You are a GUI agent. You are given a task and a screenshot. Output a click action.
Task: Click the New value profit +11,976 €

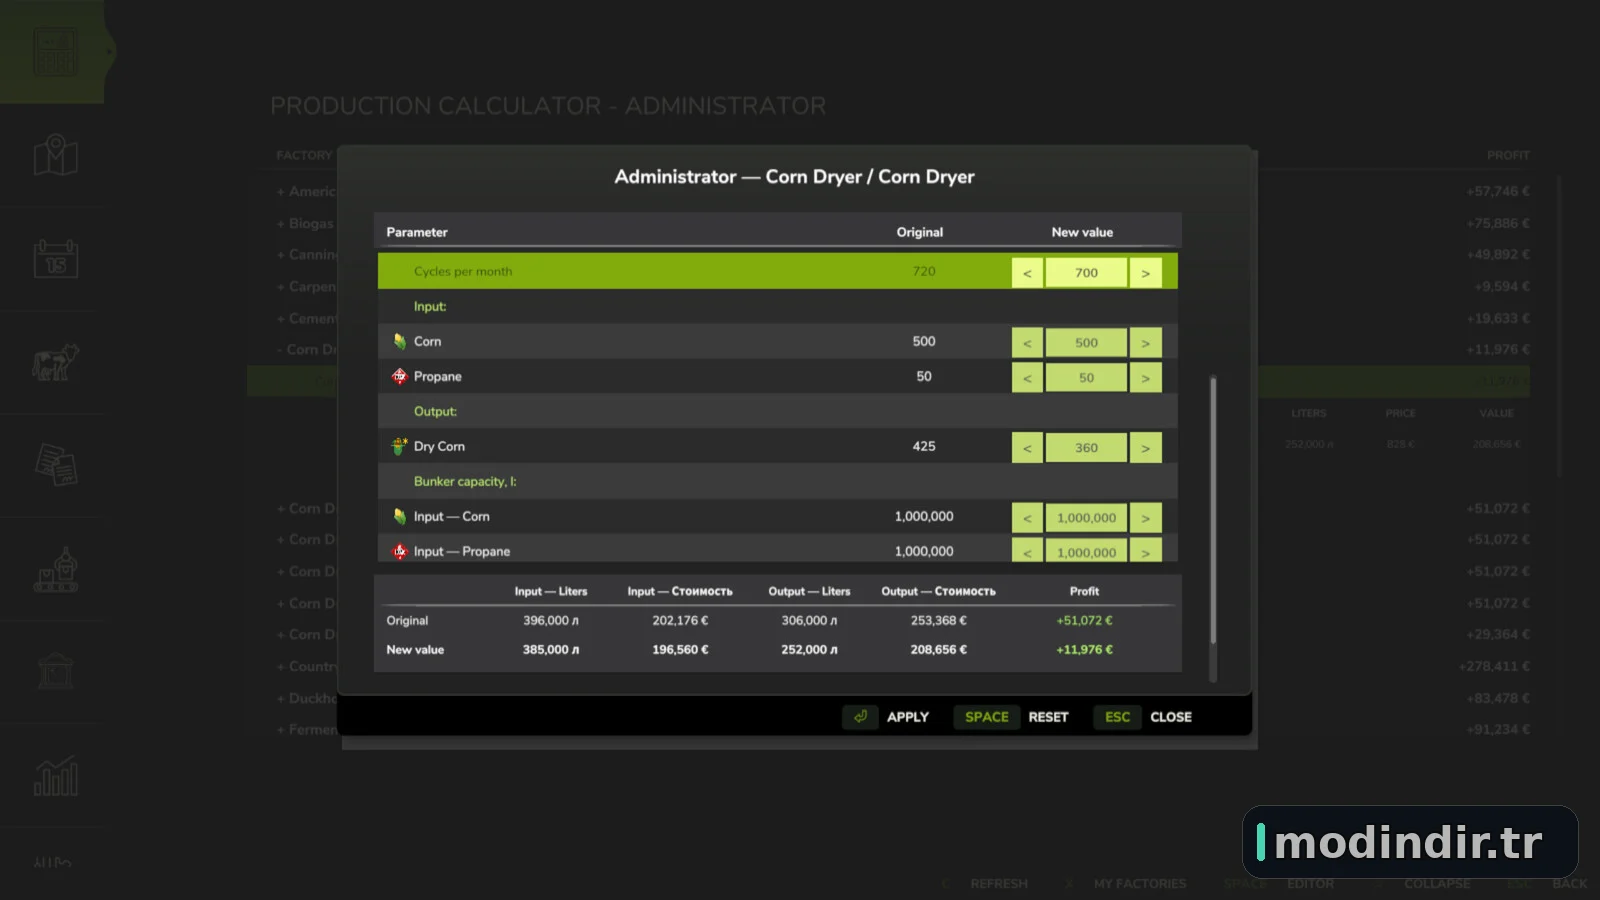click(x=1084, y=649)
